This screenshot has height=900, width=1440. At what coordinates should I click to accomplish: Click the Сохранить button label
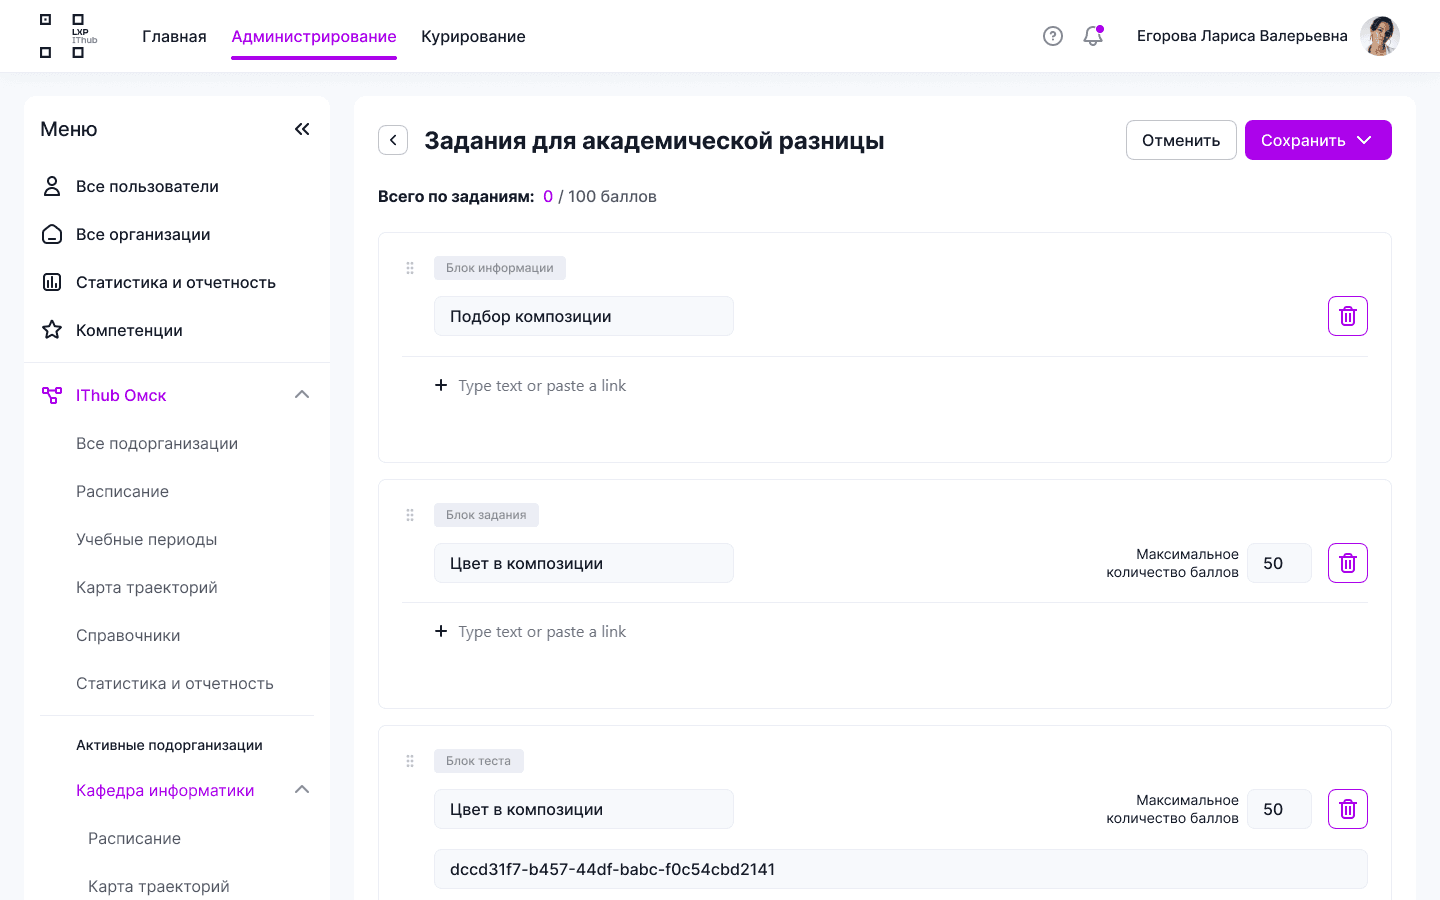click(1303, 140)
